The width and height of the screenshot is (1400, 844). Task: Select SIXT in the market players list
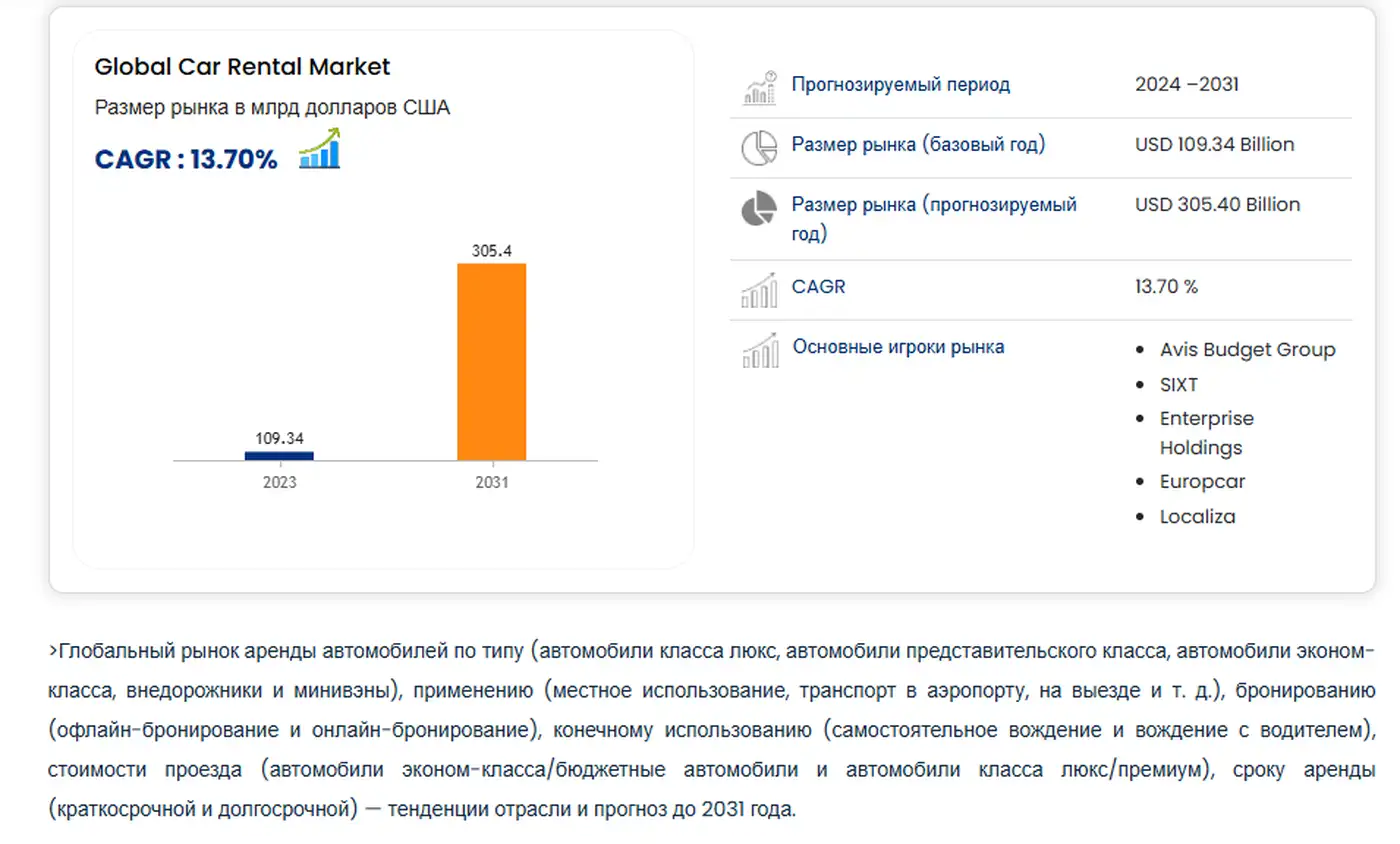(1178, 384)
